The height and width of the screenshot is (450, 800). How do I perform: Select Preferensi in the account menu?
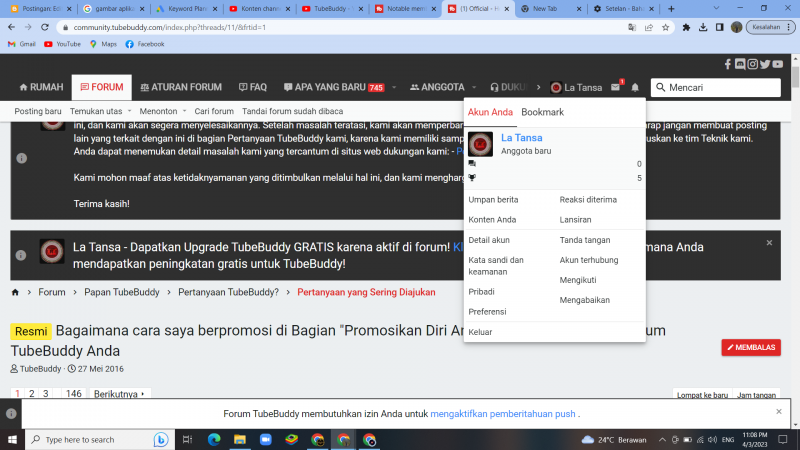click(488, 312)
